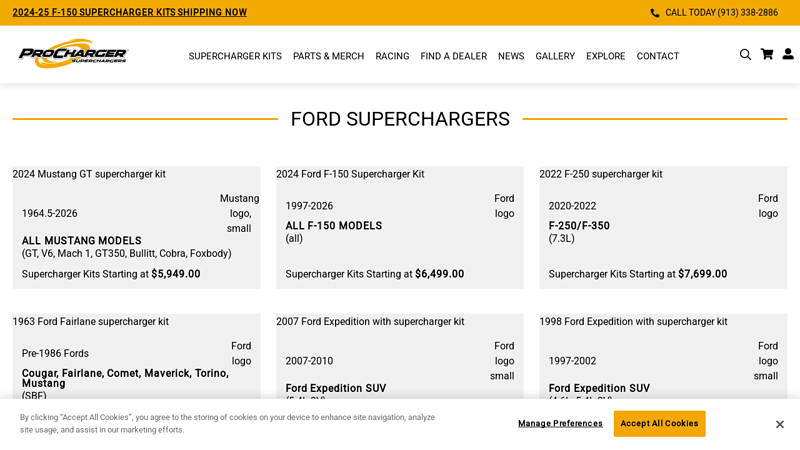
Task: Click Ford logo in F-150 card
Action: [504, 206]
